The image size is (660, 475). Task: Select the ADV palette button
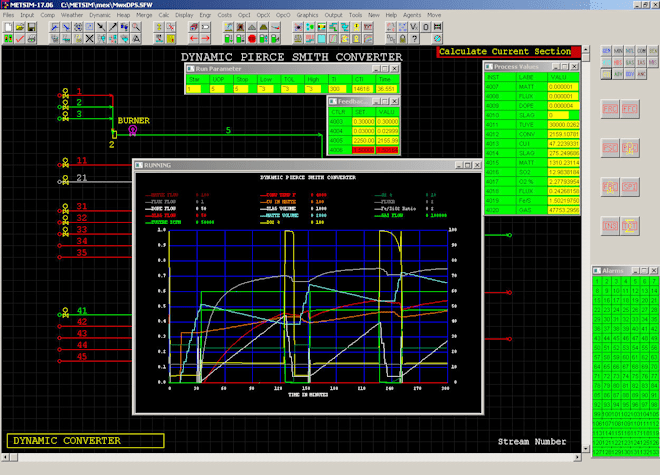618,74
